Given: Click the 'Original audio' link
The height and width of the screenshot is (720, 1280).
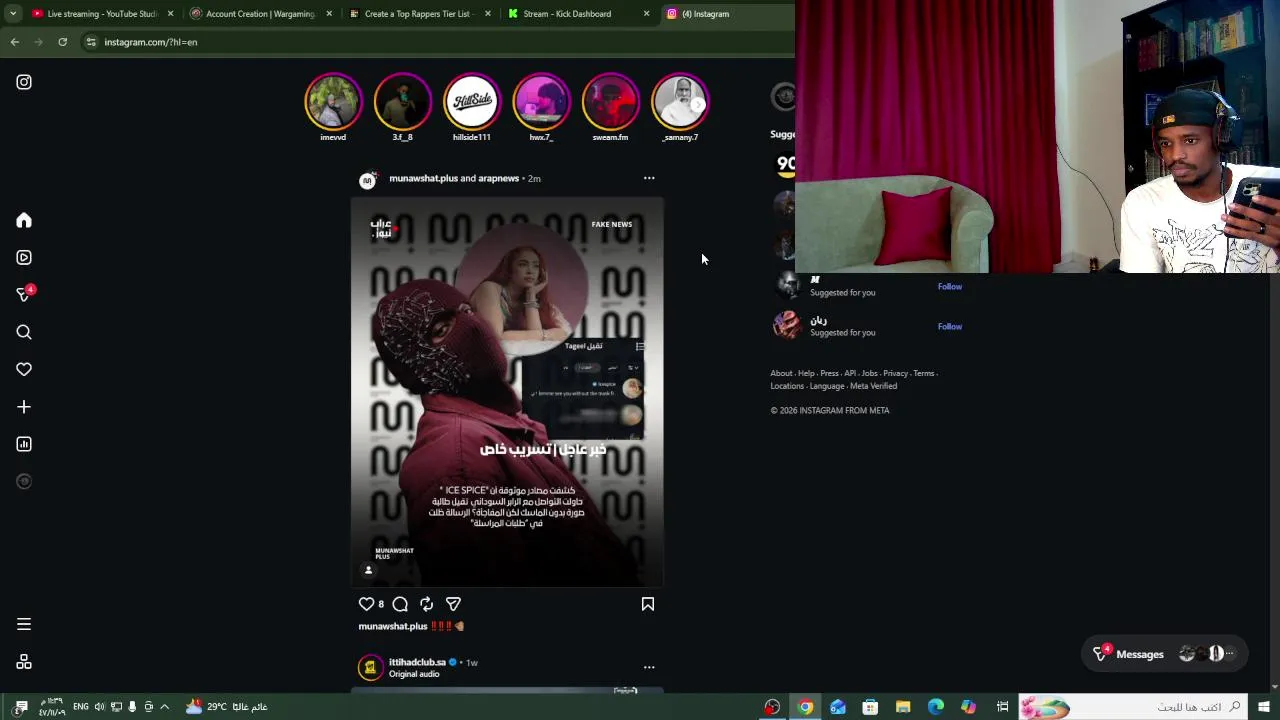Looking at the screenshot, I should point(414,674).
